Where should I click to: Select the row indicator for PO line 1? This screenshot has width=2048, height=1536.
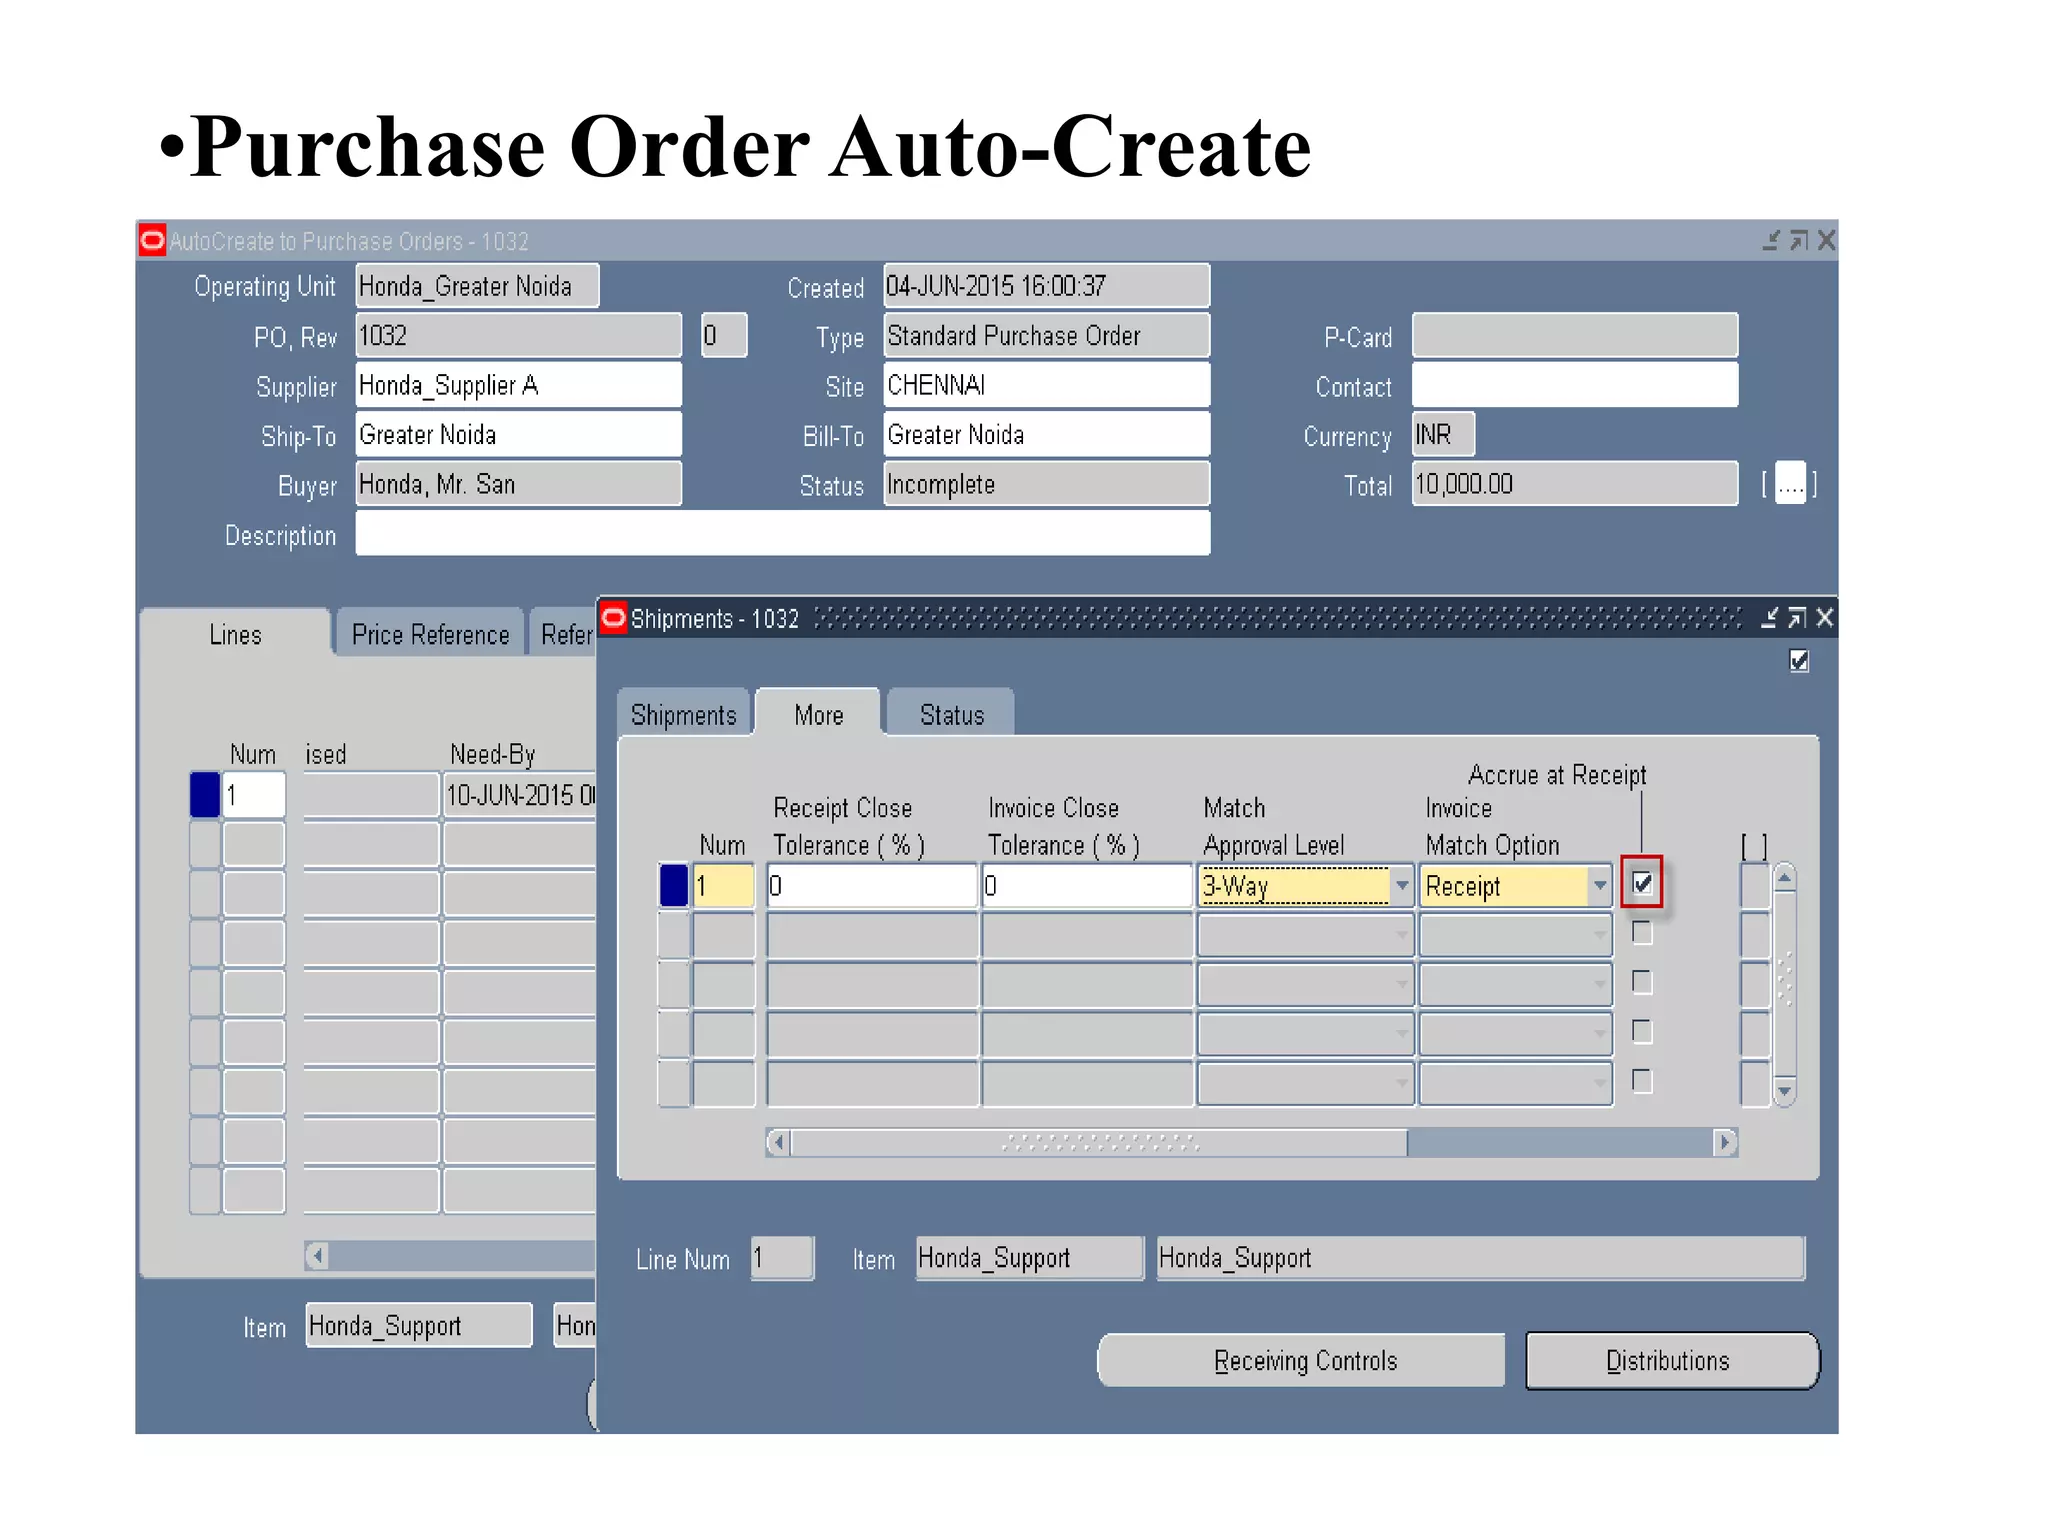pos(205,795)
